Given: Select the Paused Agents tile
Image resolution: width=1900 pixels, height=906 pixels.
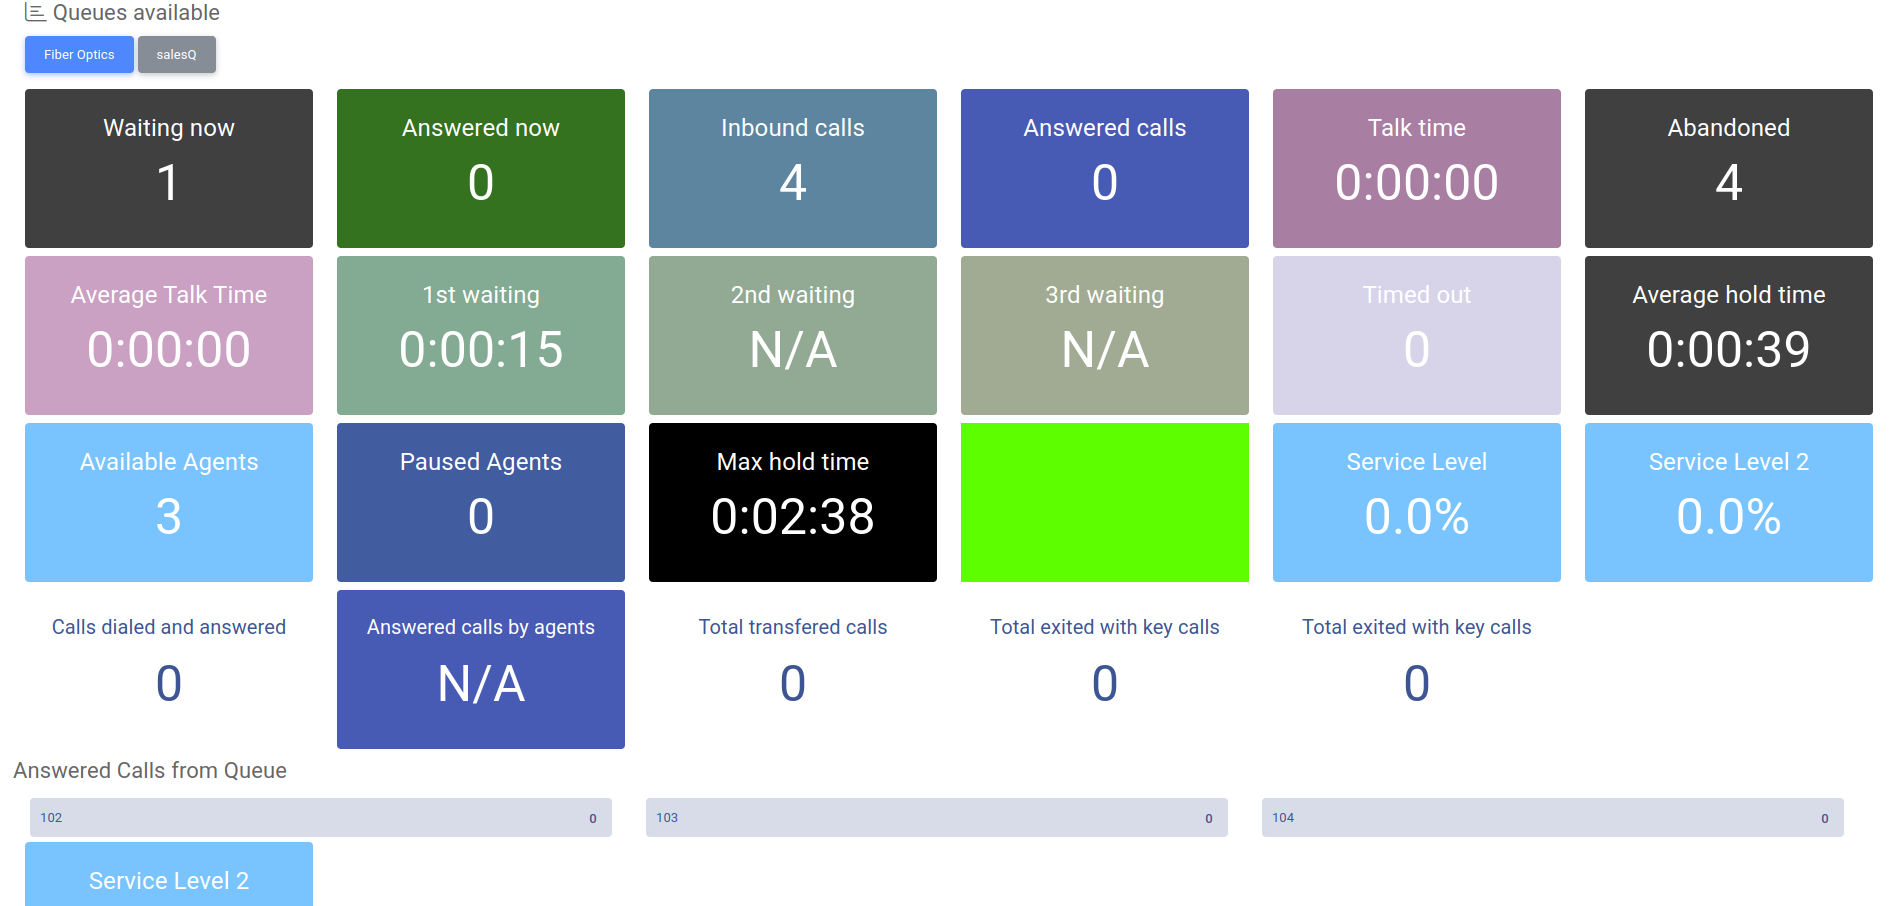Looking at the screenshot, I should coord(480,502).
